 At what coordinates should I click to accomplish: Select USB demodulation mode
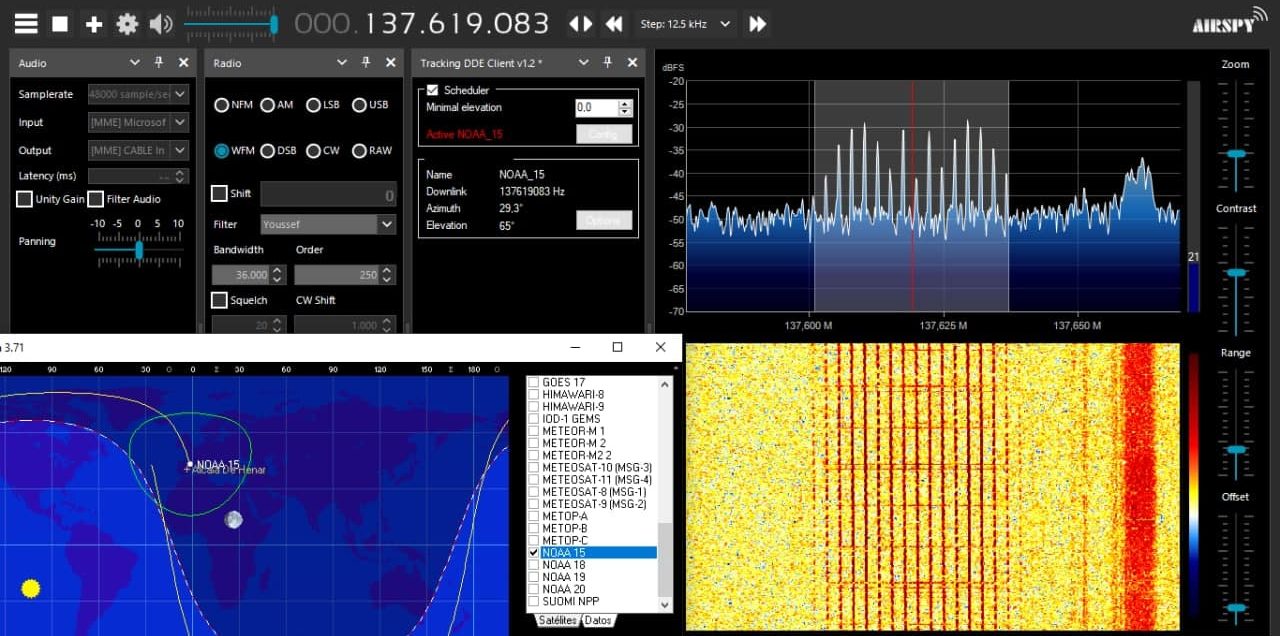[x=359, y=105]
